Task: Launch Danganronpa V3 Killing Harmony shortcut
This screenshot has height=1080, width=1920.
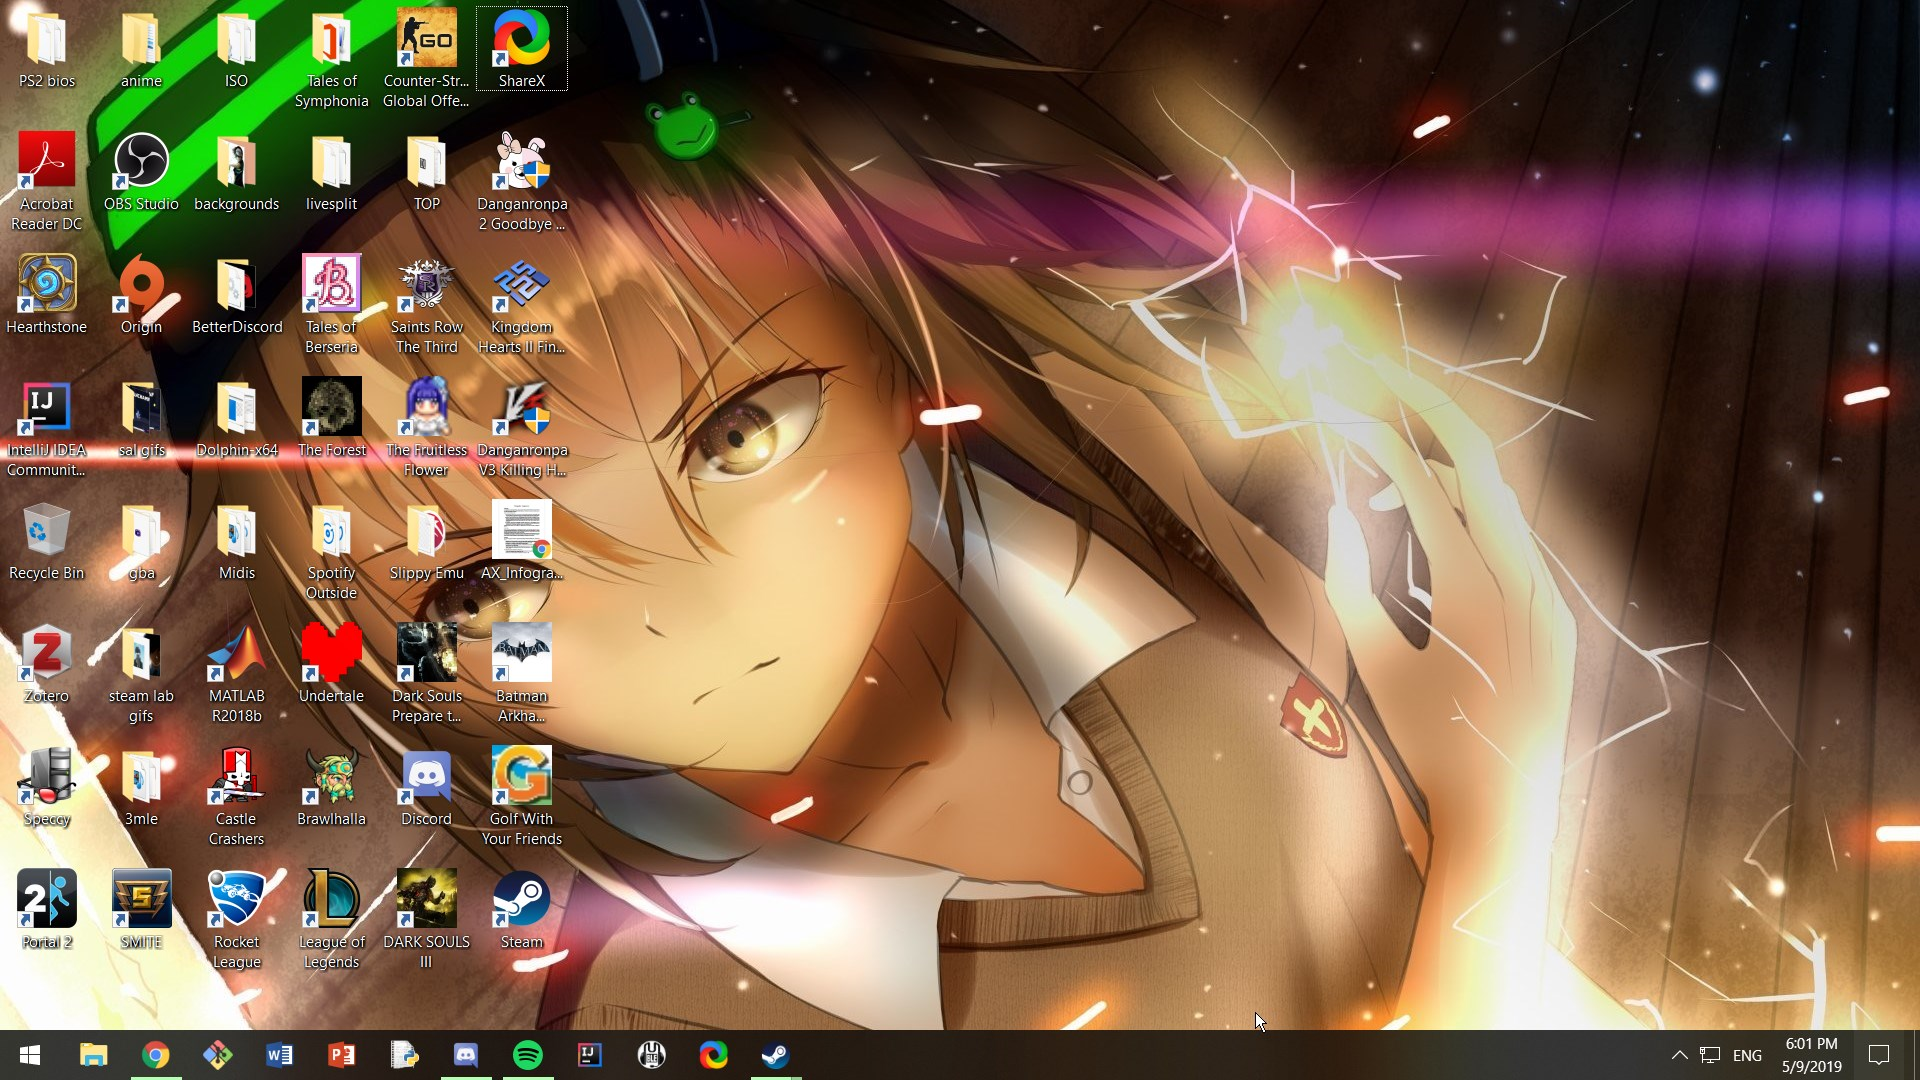Action: 521,429
